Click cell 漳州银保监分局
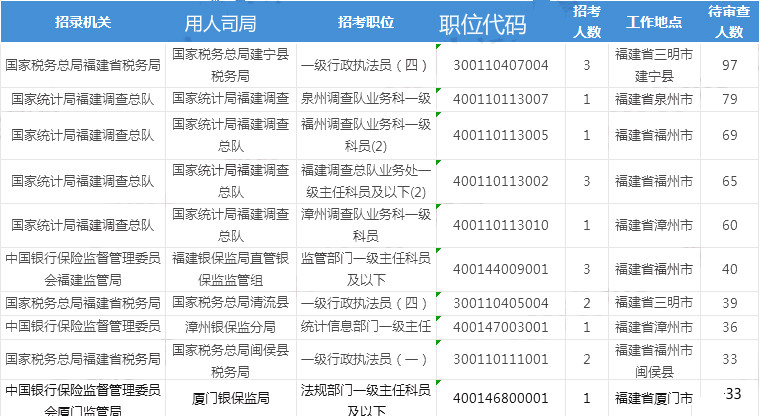The width and height of the screenshot is (760, 416). [231, 327]
